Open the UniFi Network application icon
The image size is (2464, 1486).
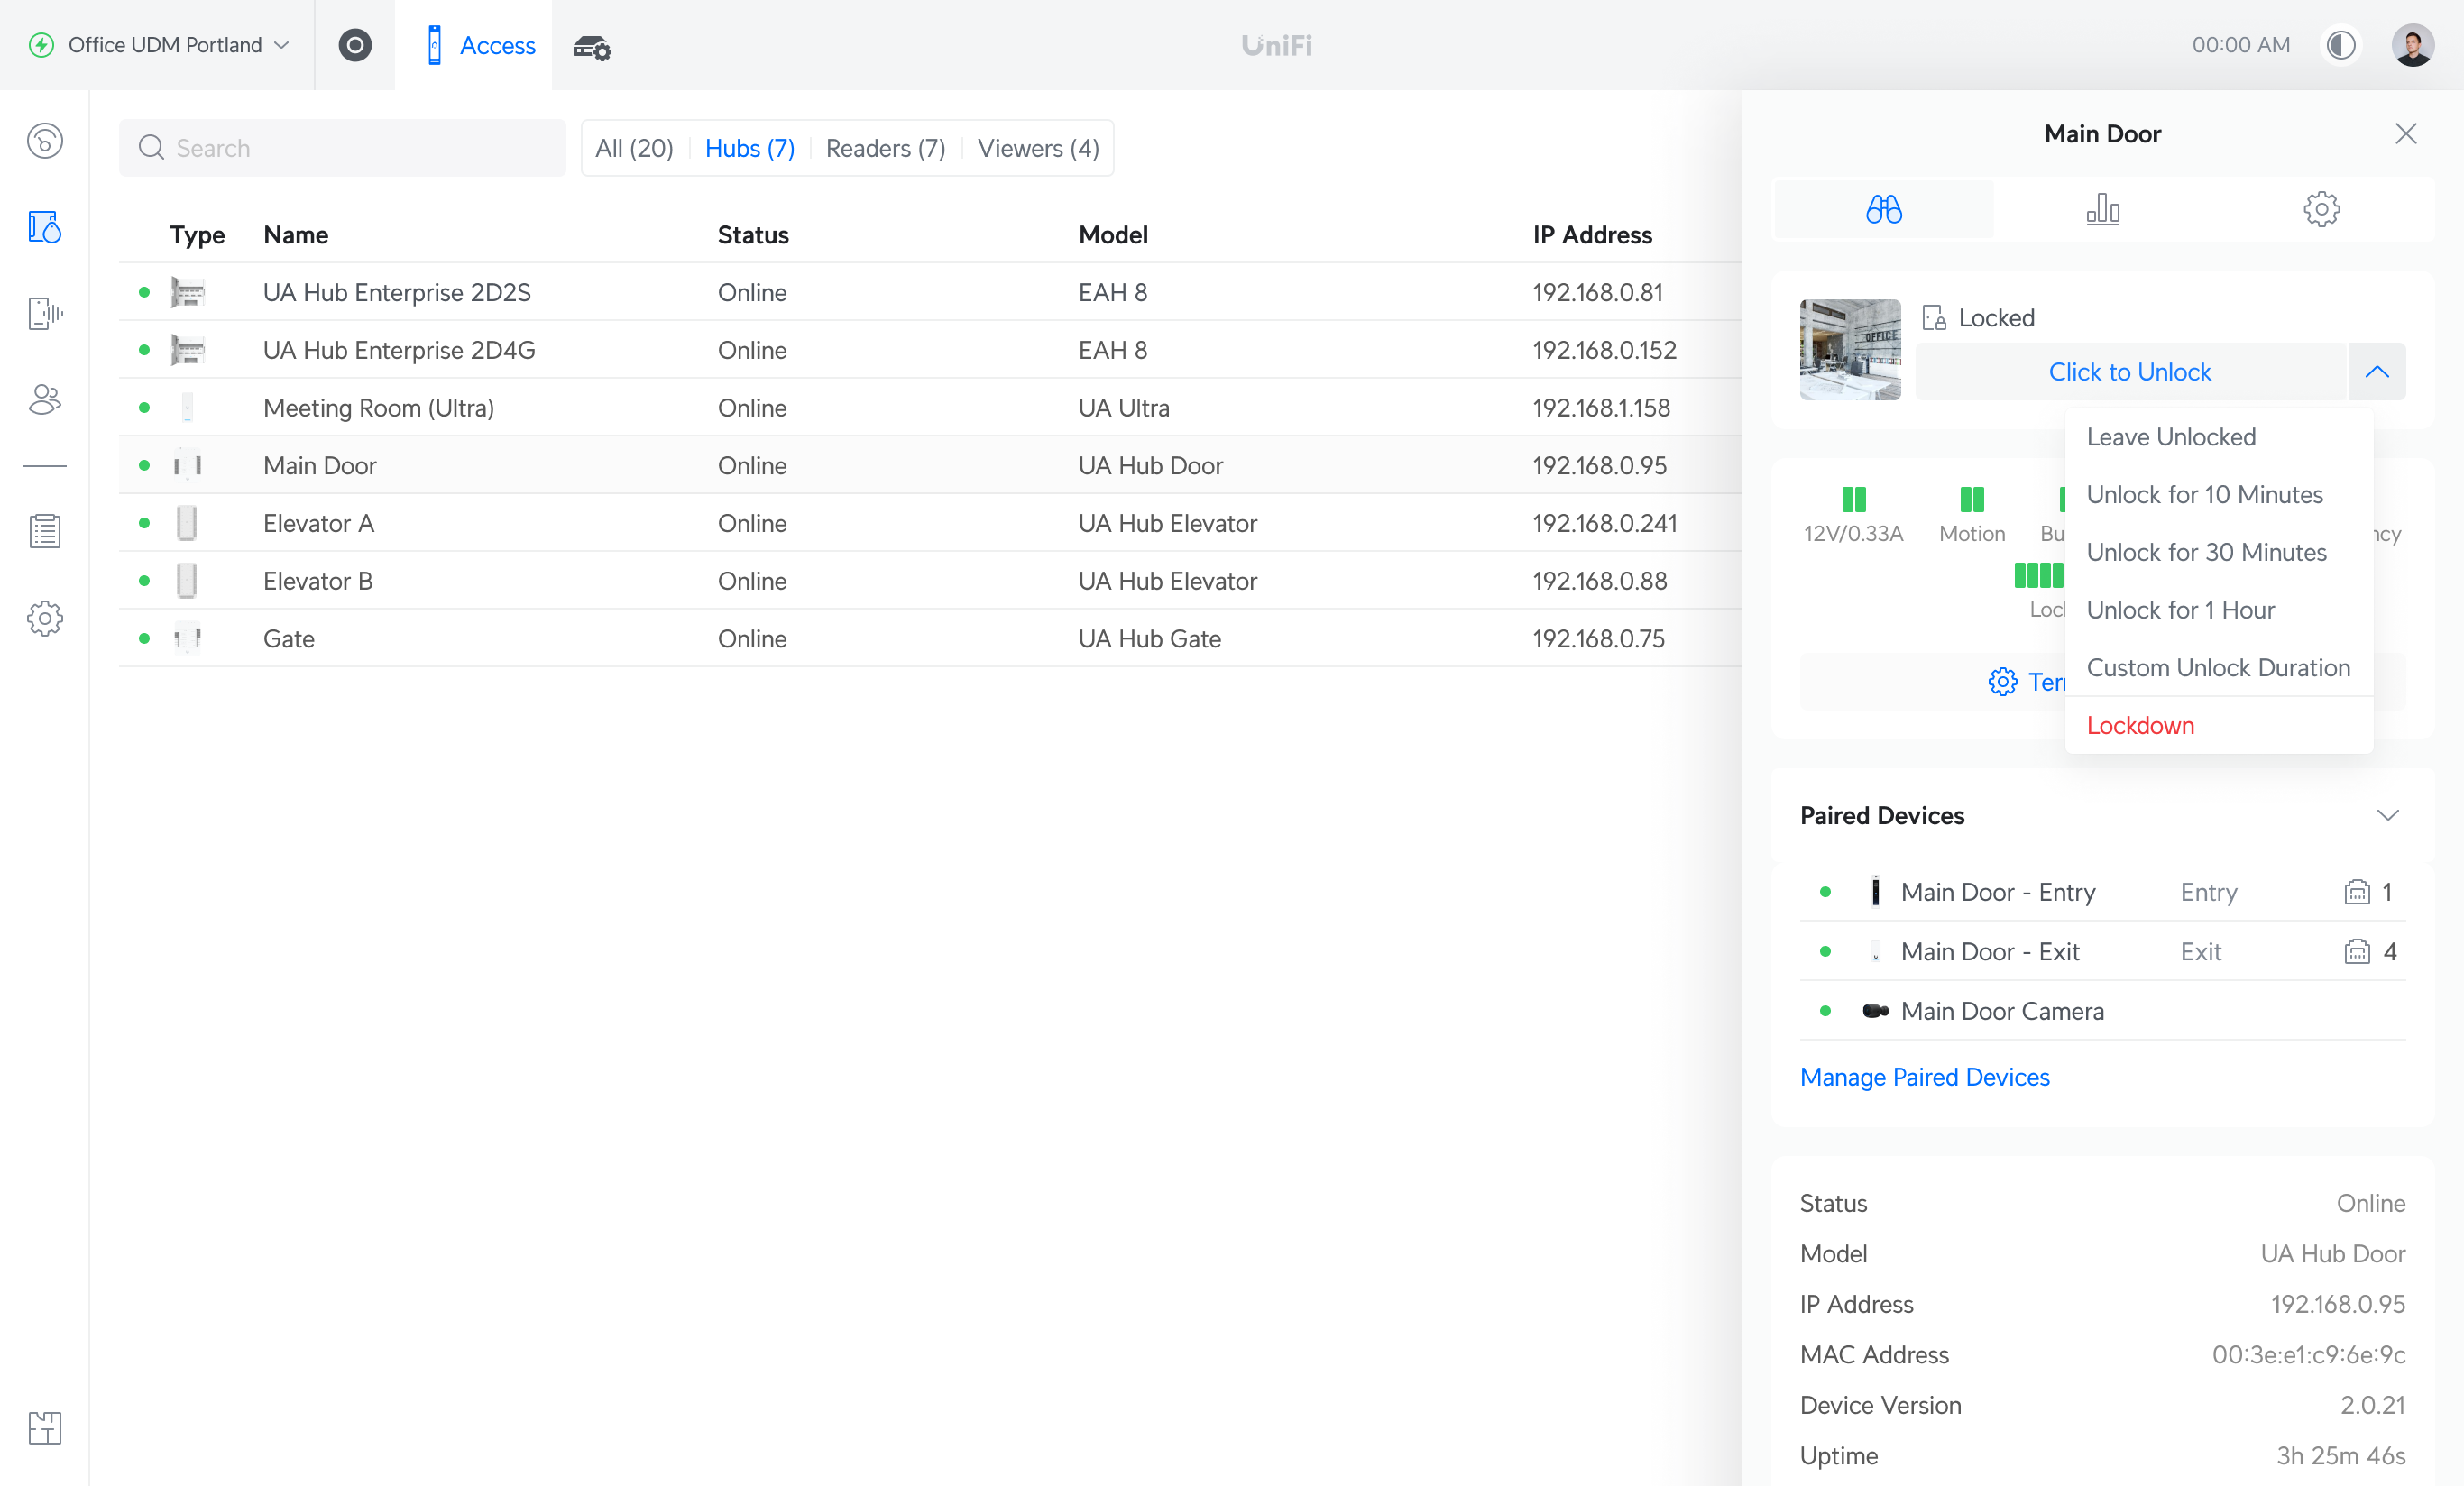click(354, 45)
